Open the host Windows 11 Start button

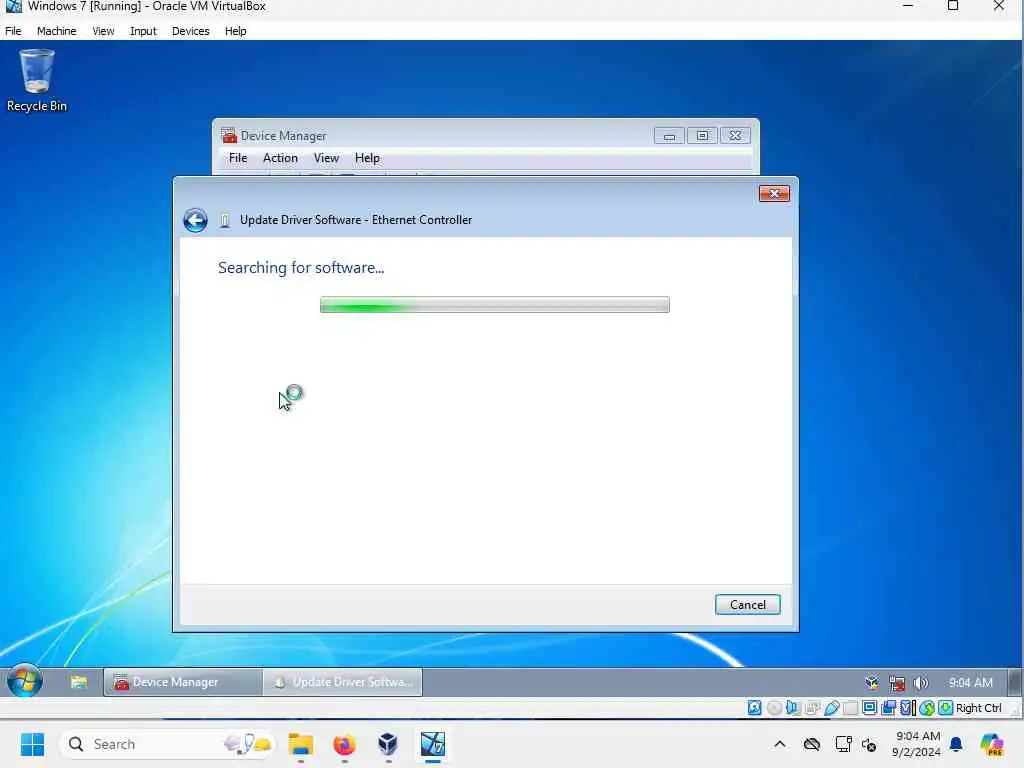point(32,744)
